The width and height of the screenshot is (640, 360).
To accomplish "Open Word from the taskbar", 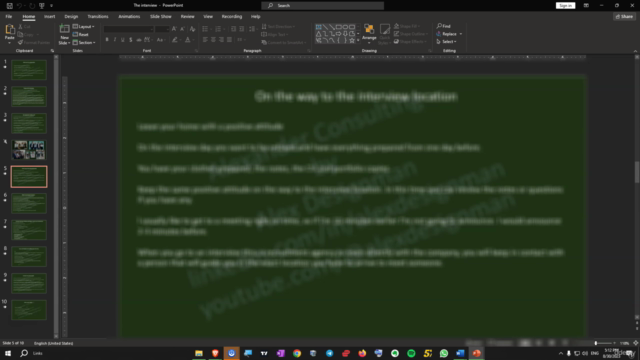I will click(460, 353).
